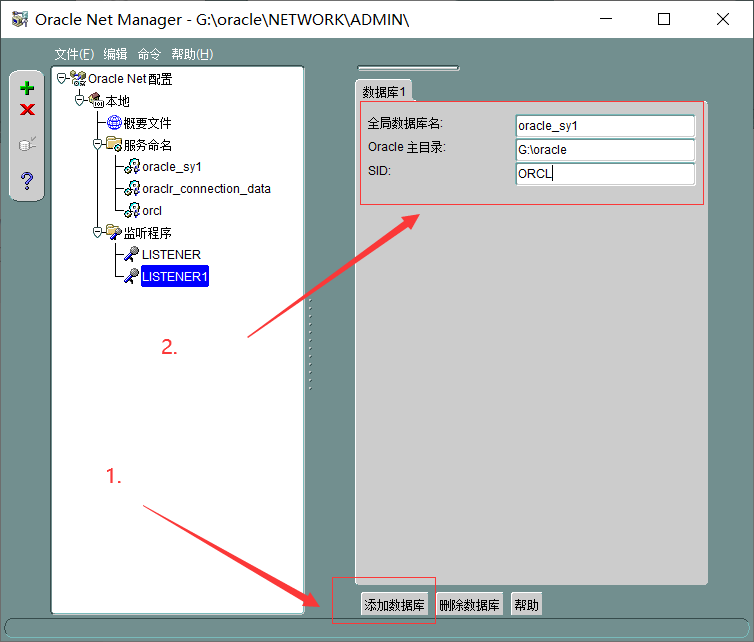
Task: Click the SID input field
Action: click(605, 174)
